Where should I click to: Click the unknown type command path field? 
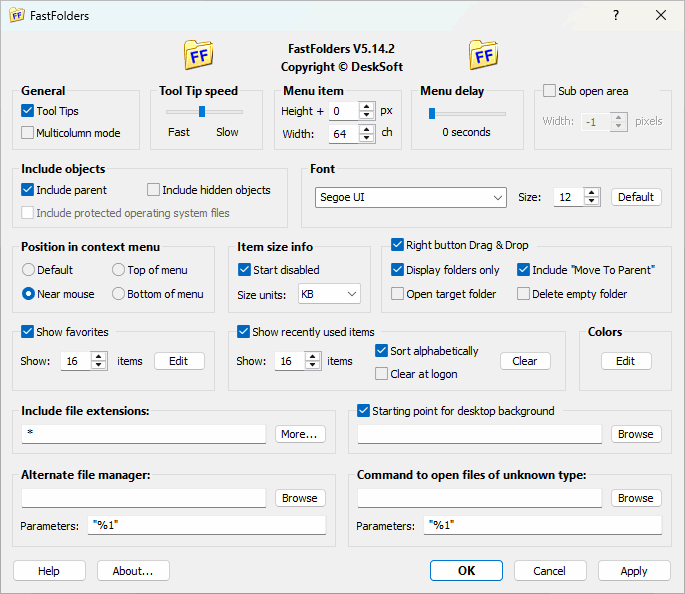[x=480, y=498]
